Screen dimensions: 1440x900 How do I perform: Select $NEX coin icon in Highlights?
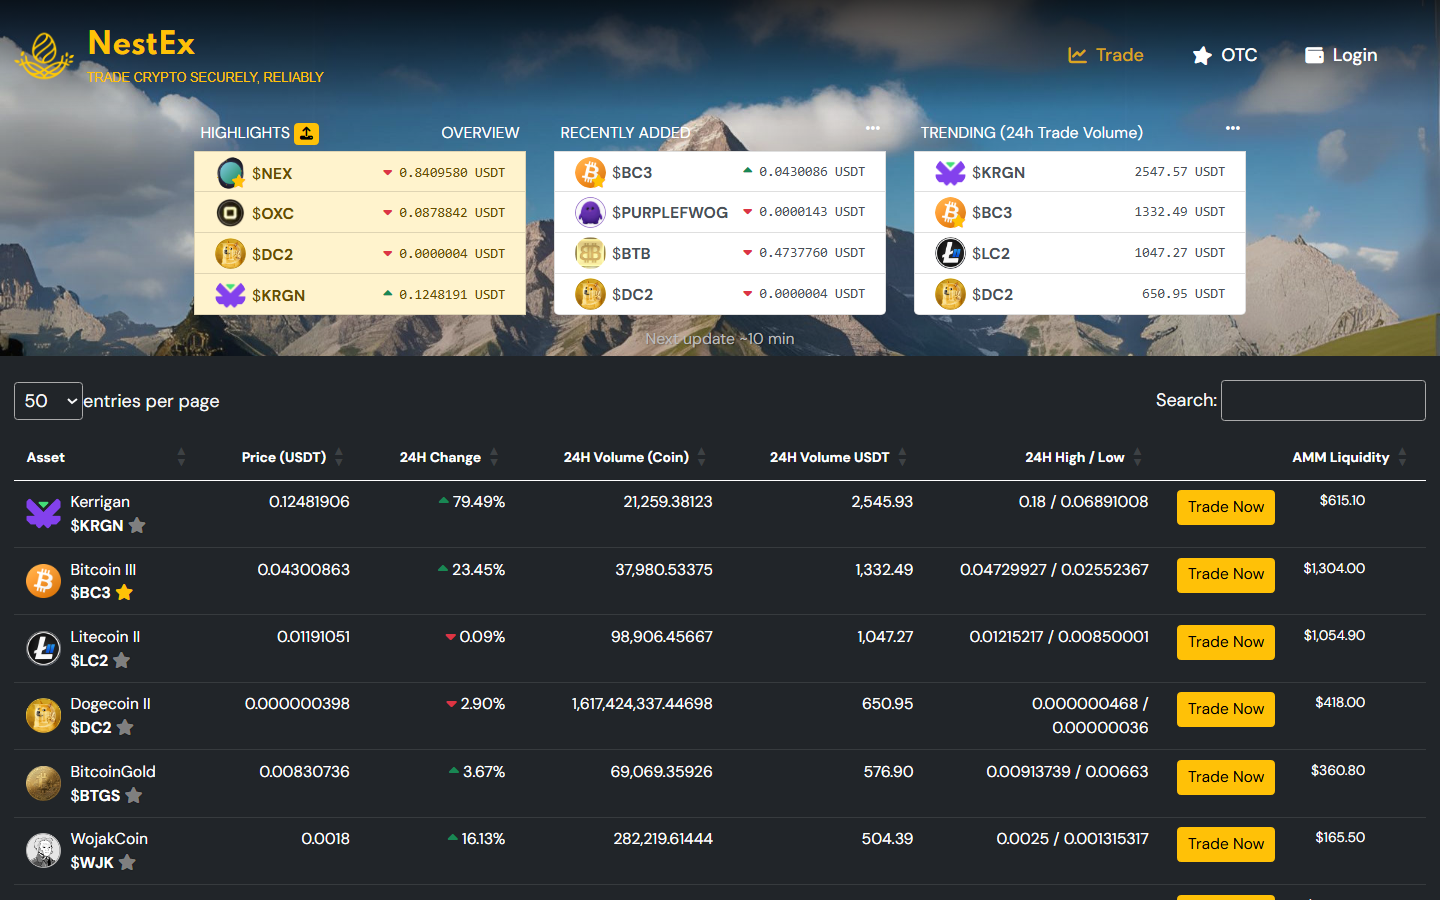click(x=231, y=173)
